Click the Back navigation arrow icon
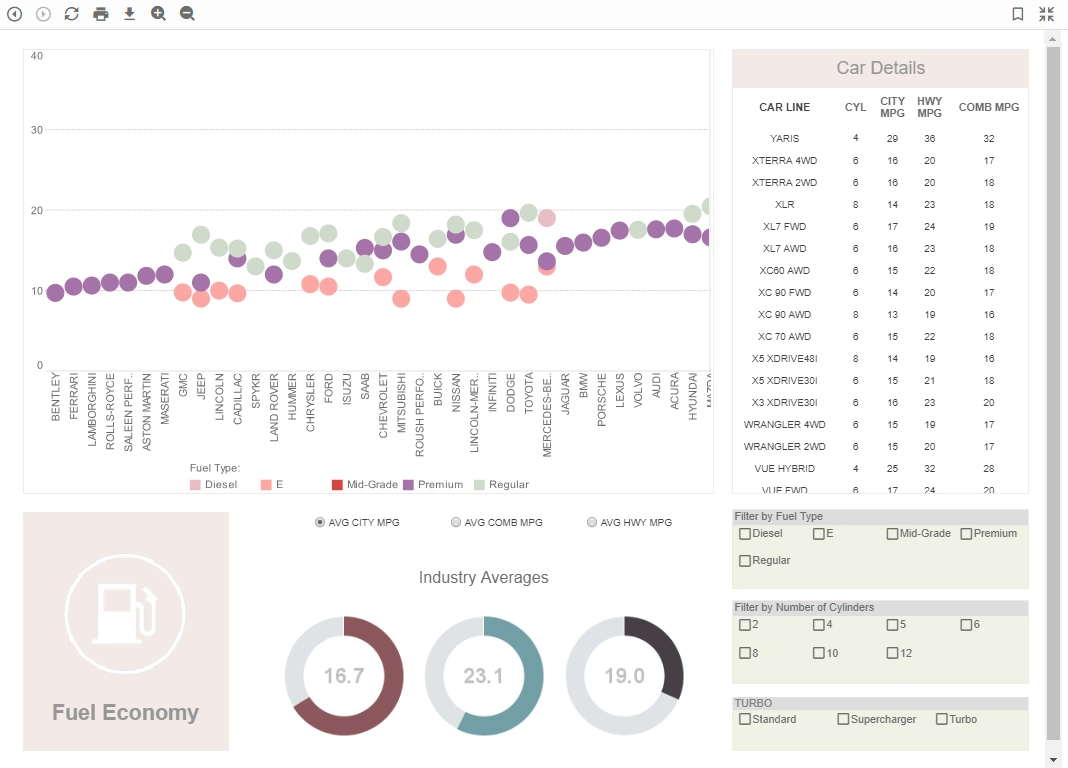This screenshot has width=1068, height=768. [14, 14]
